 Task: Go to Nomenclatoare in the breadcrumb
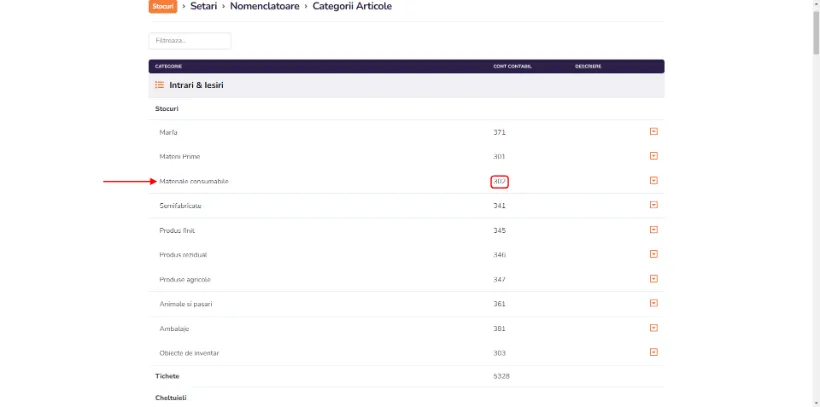[x=265, y=6]
